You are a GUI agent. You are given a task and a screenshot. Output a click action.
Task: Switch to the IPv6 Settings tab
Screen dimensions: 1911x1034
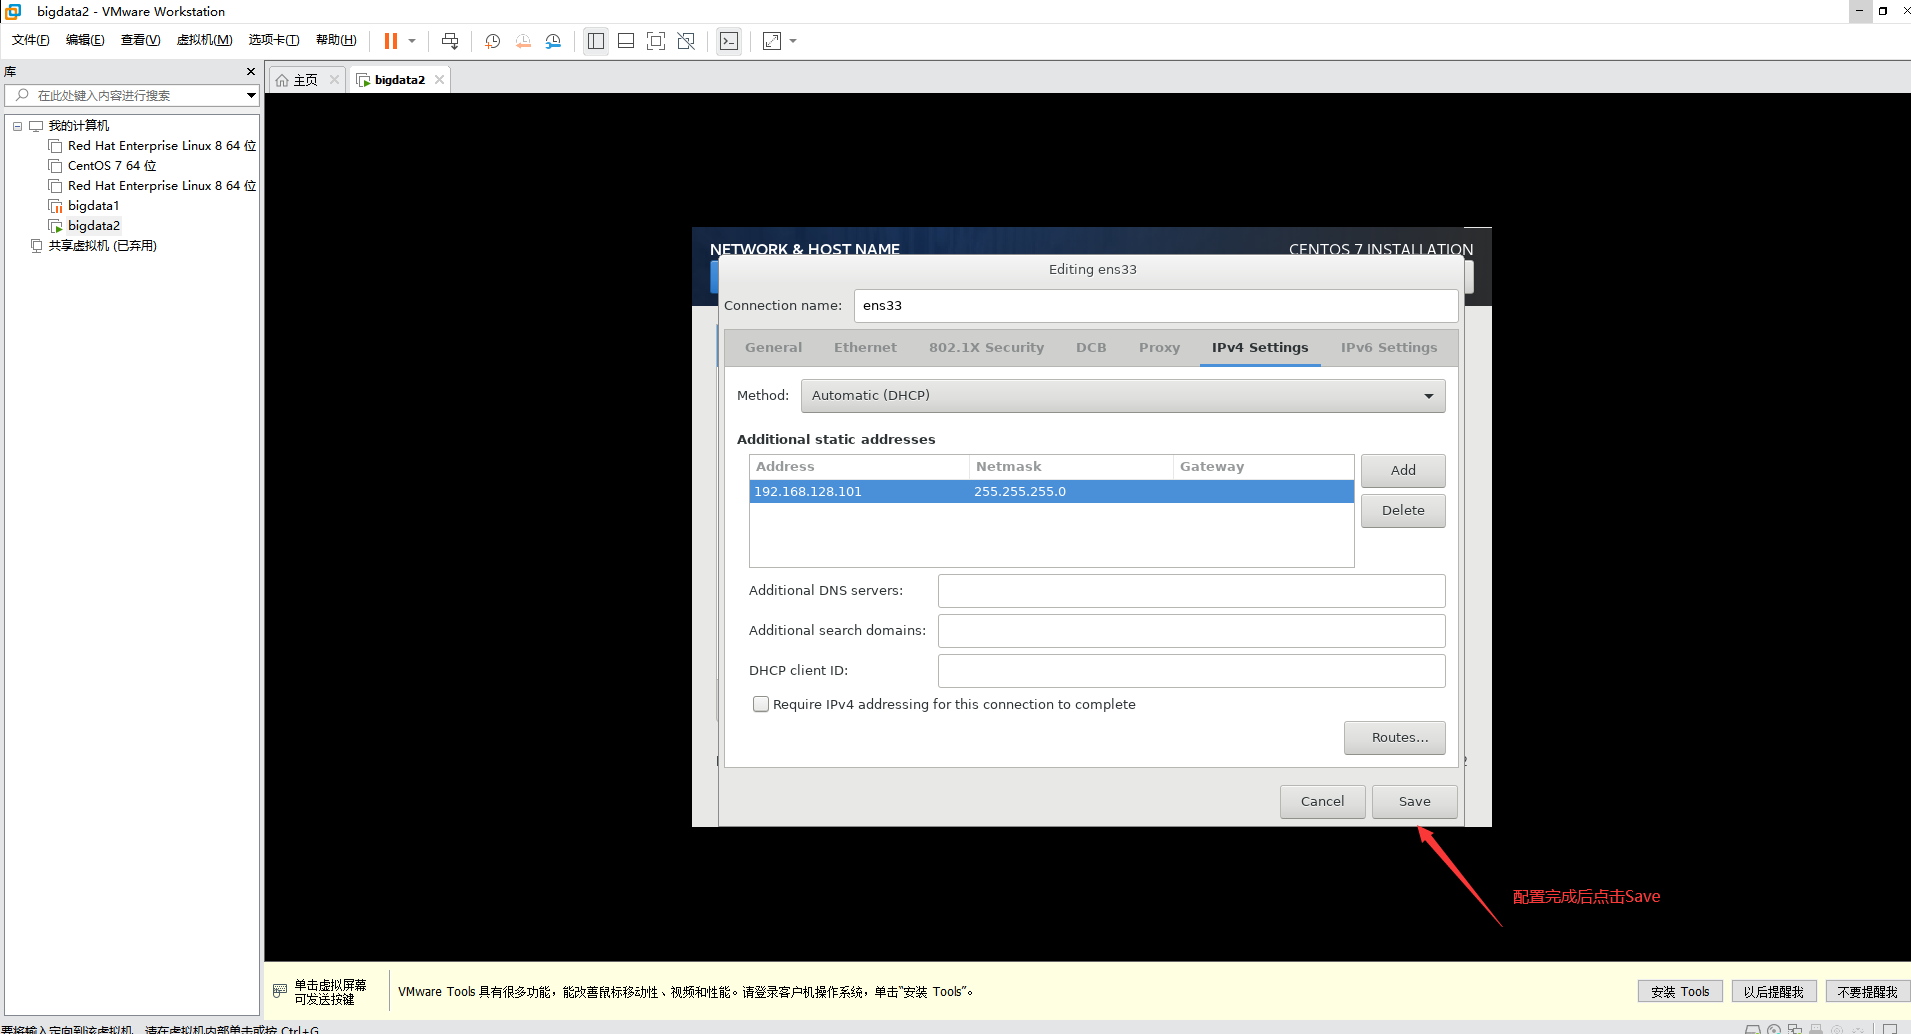(x=1389, y=347)
